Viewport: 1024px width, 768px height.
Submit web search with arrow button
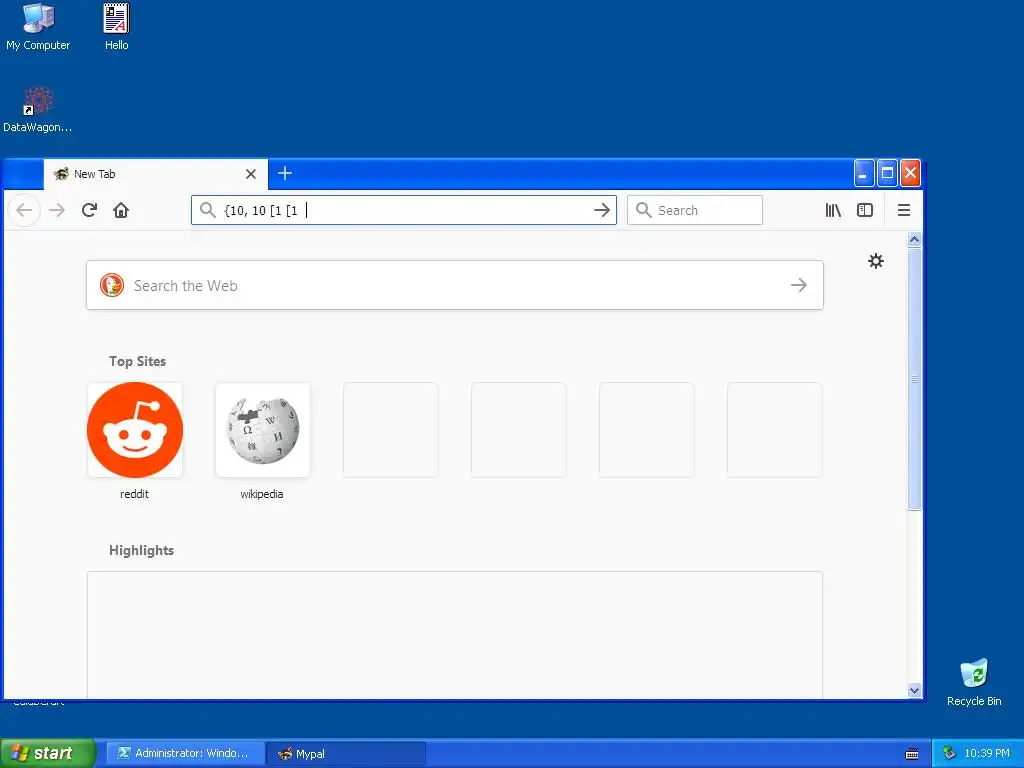point(799,285)
